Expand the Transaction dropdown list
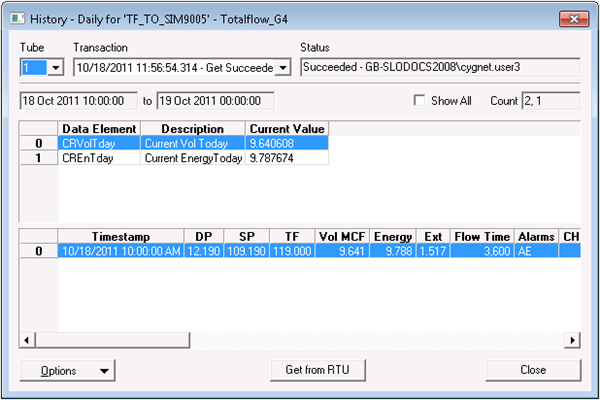This screenshot has height=400, width=600. coord(283,68)
